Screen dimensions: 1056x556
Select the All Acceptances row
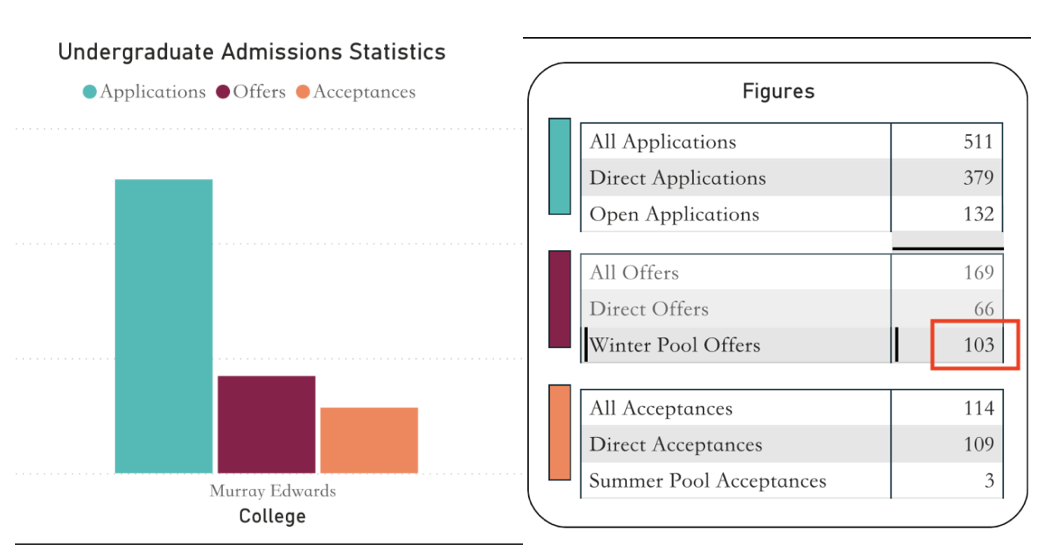pyautogui.click(x=660, y=408)
